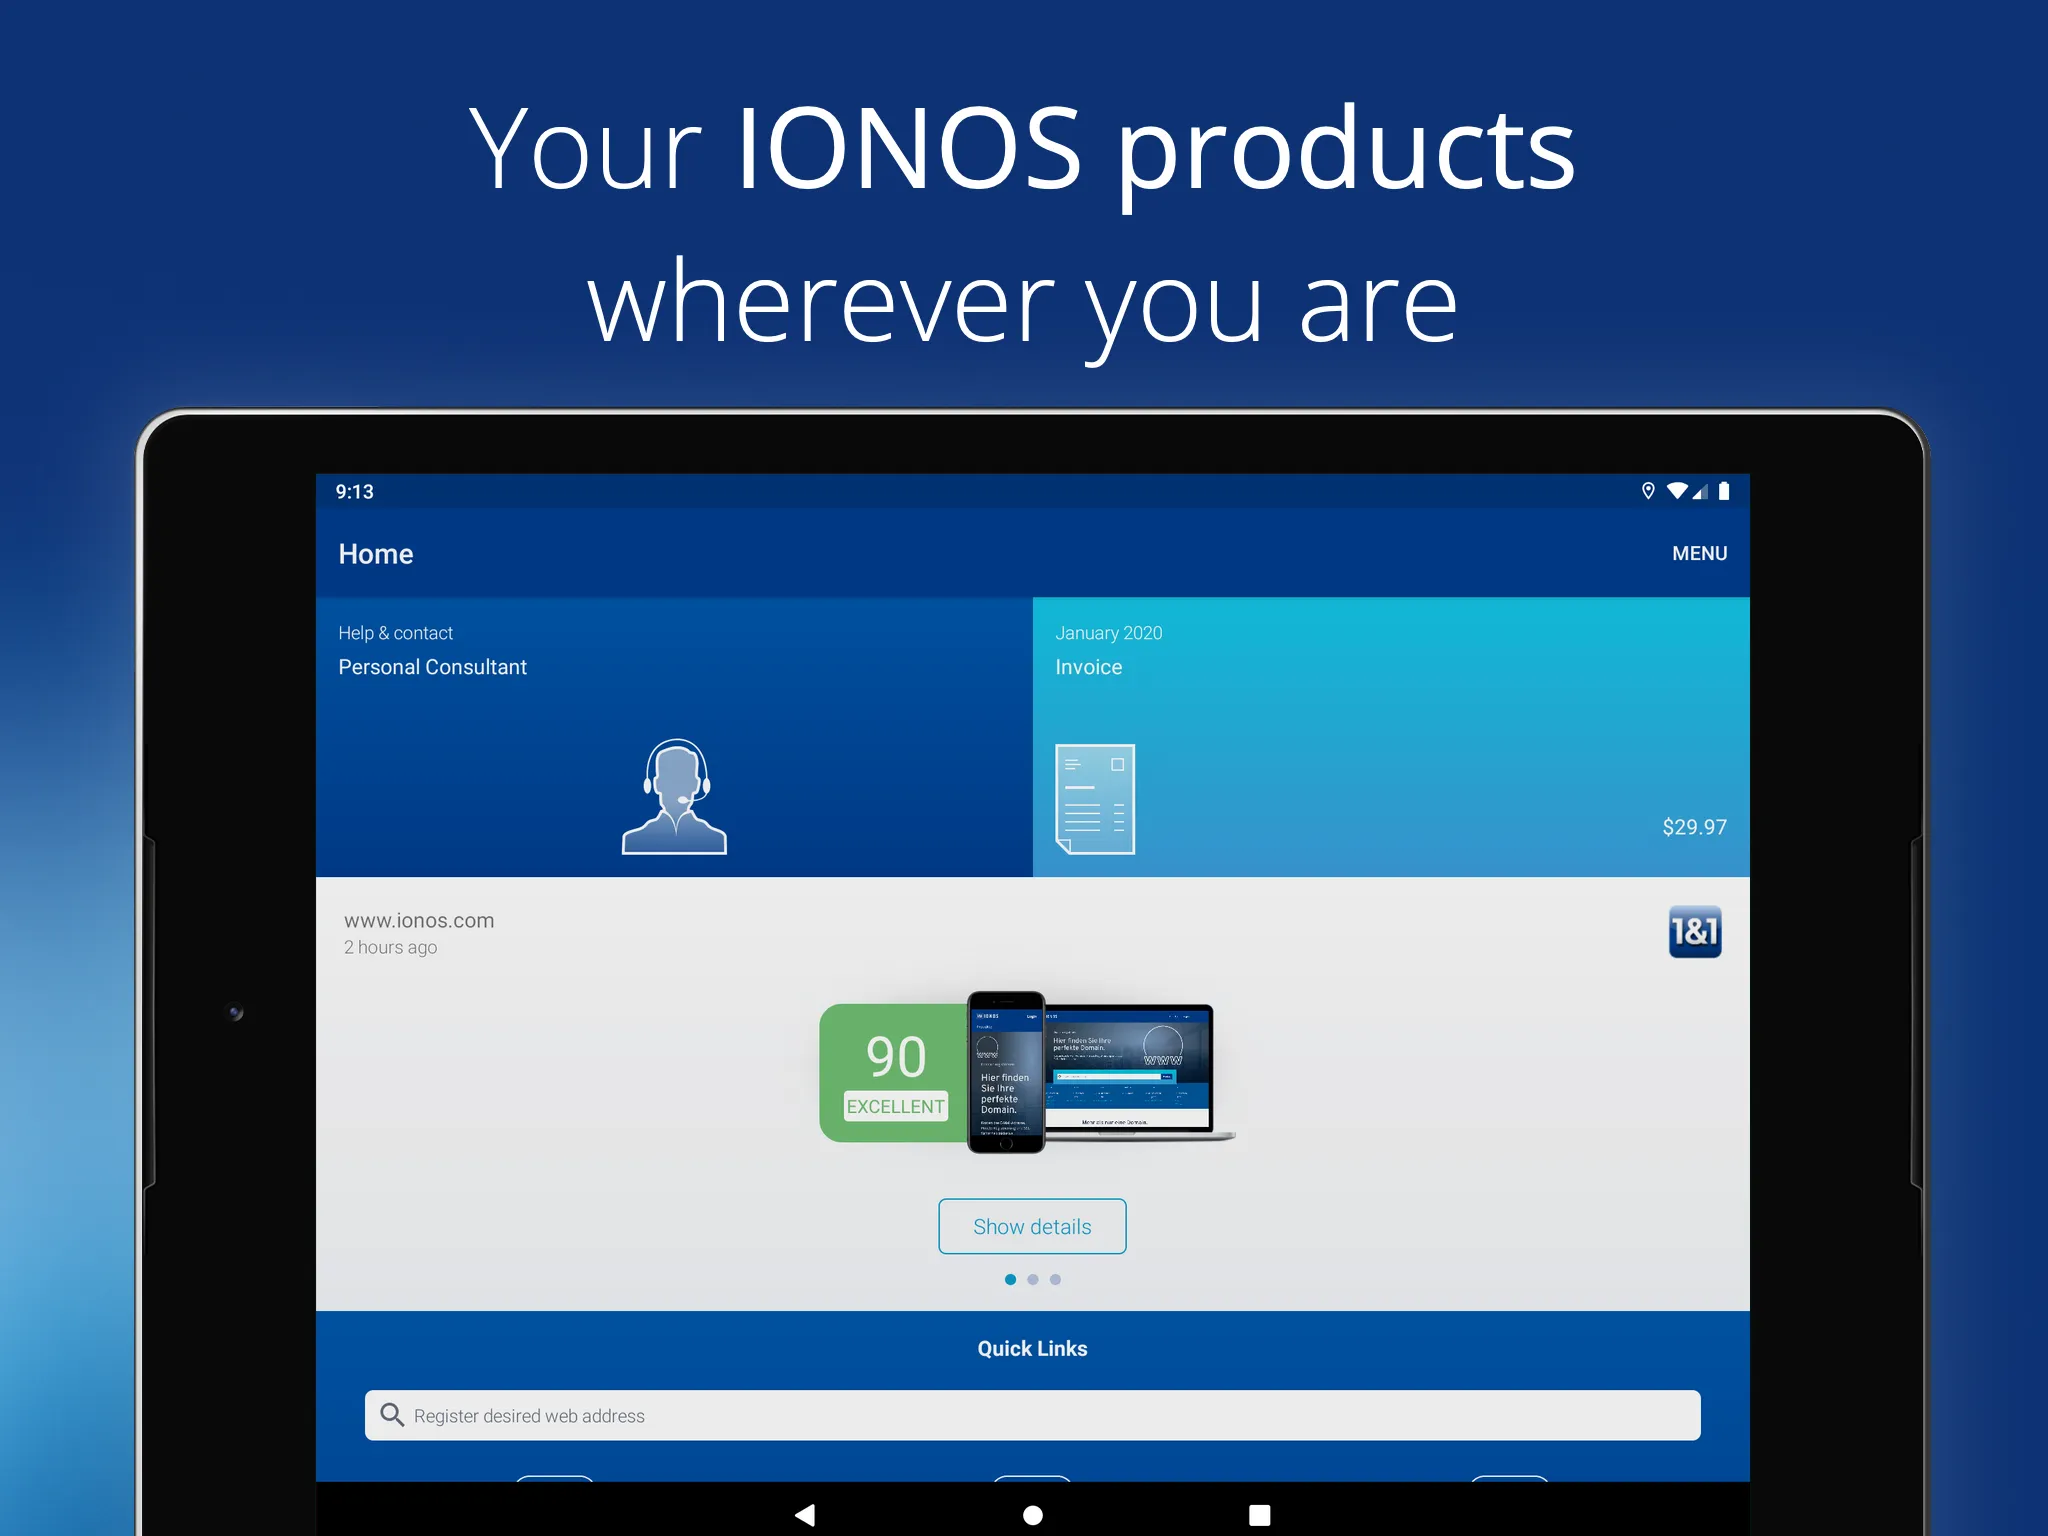Tap the Help & contact section header

393,632
